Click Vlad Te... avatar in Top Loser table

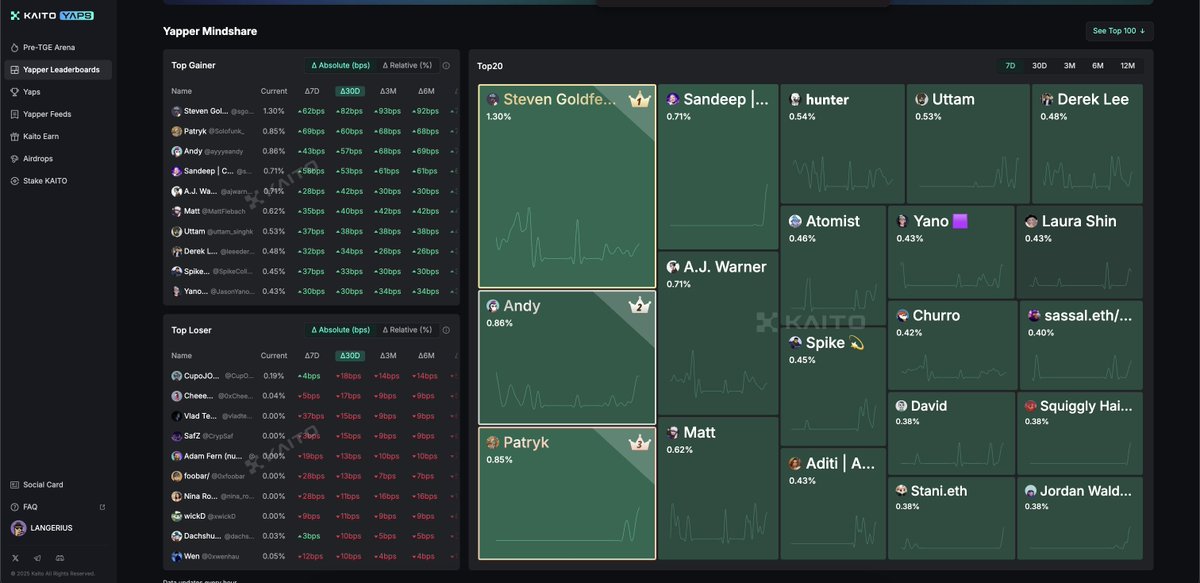tap(177, 416)
